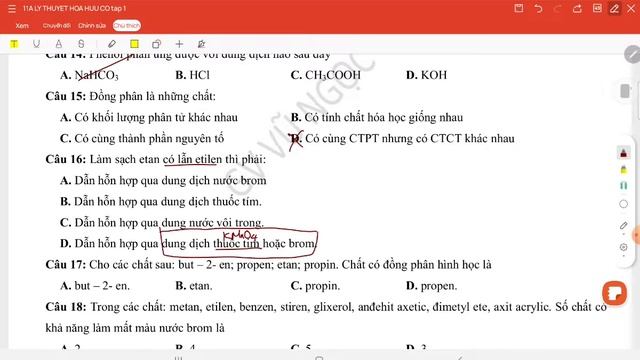This screenshot has height=360, width=640.
Task: Select the teal eraser tool in side panel
Action: click(623, 186)
